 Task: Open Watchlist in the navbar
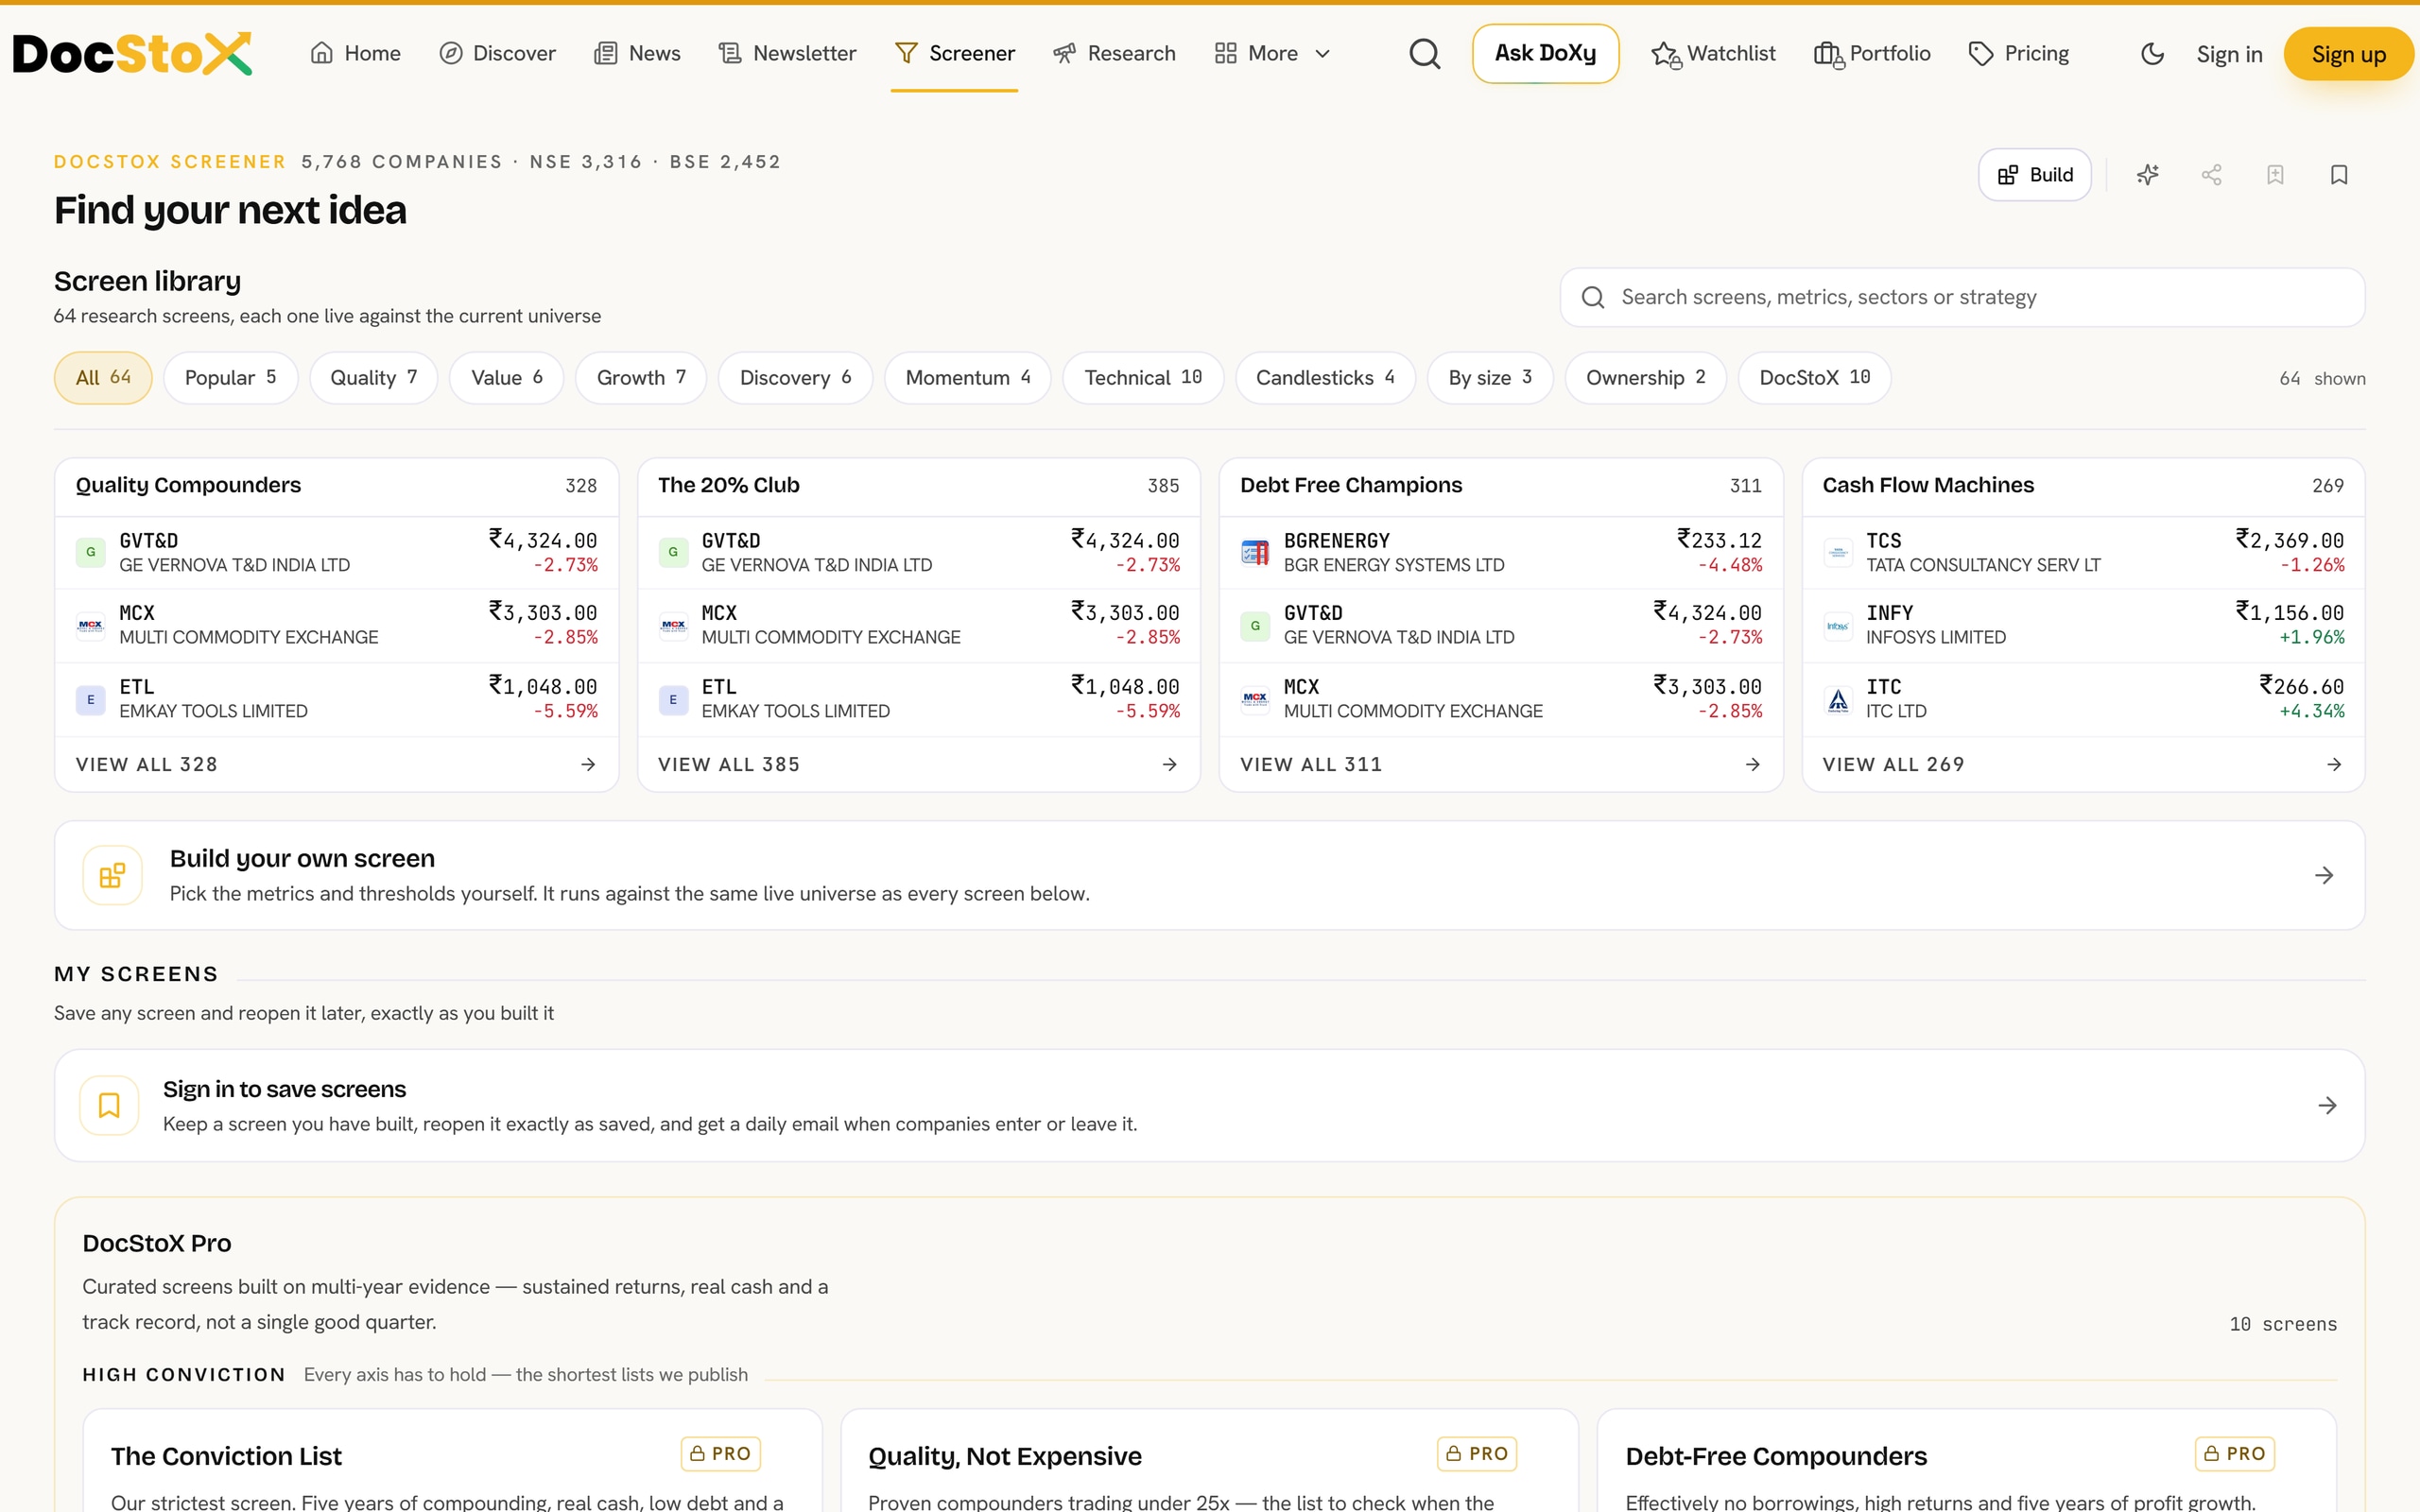point(1713,54)
